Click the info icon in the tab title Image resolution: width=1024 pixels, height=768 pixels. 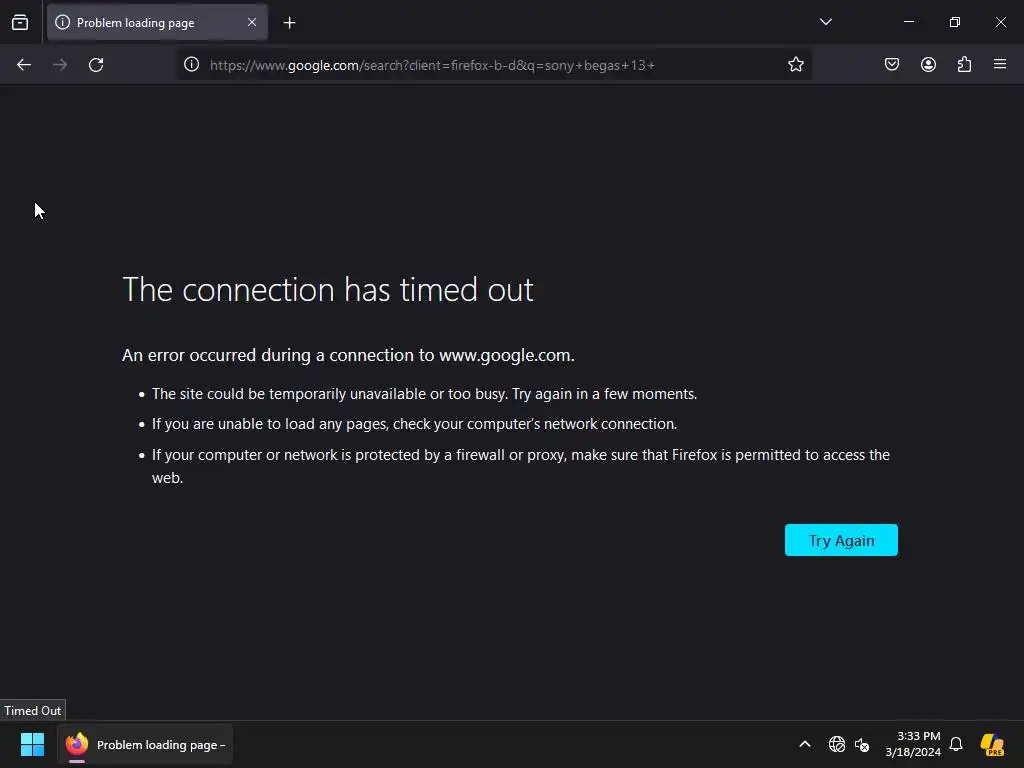(63, 22)
